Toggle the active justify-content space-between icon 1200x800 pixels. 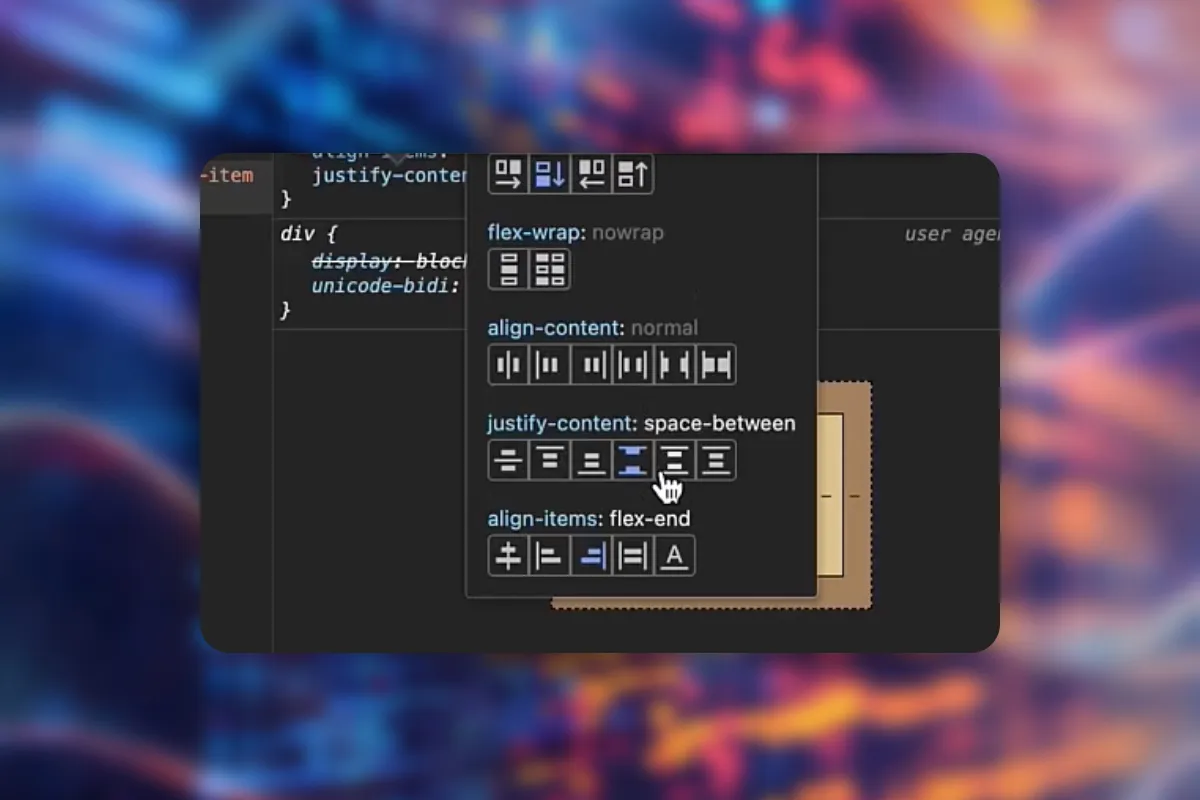(633, 460)
